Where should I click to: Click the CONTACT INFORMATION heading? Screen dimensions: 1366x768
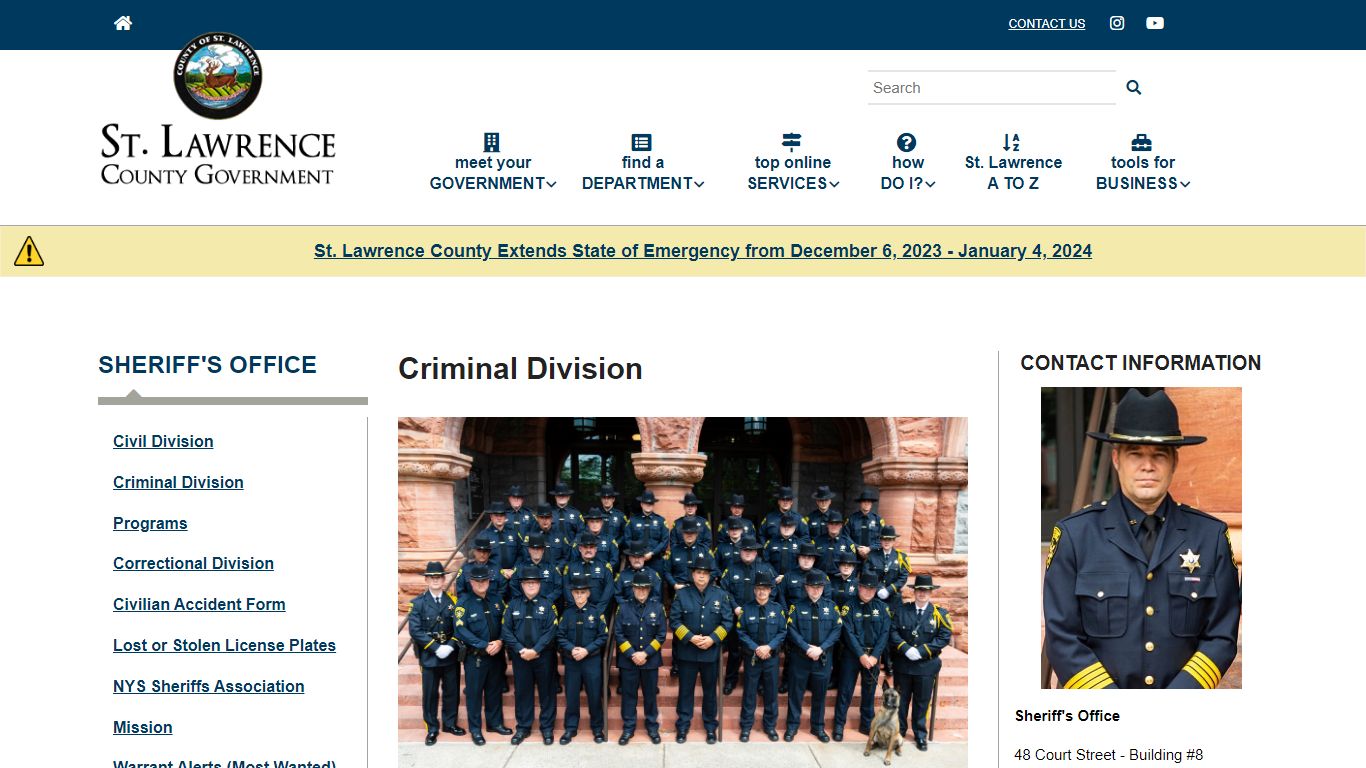pos(1141,363)
